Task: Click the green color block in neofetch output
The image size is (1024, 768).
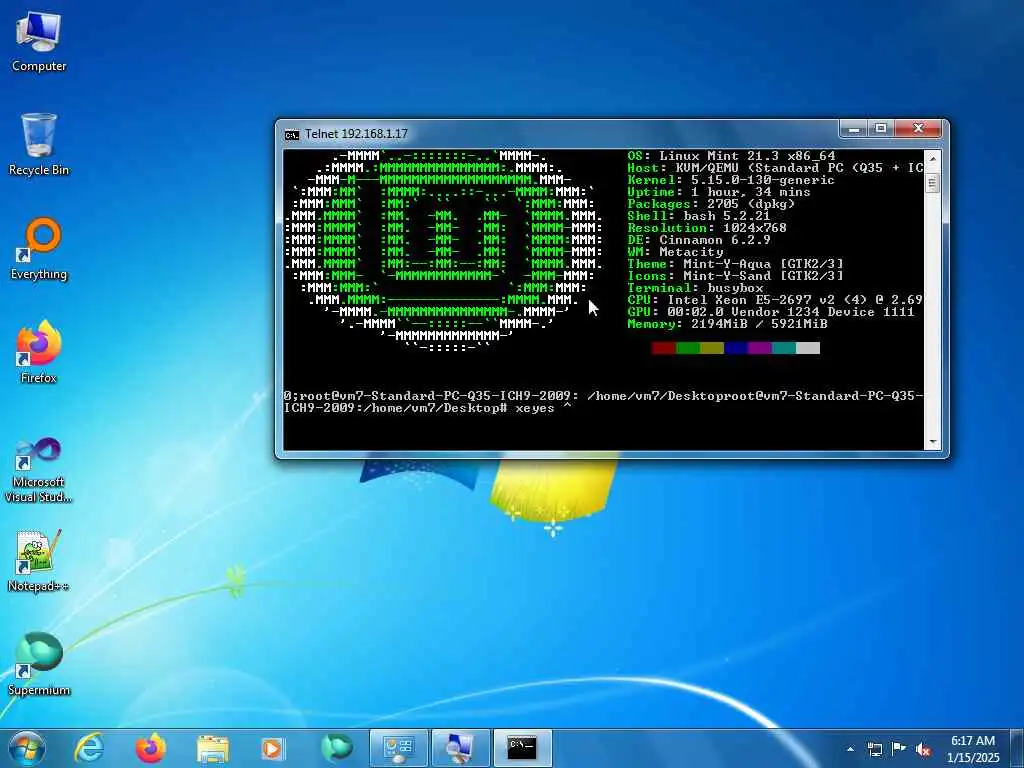Action: tap(688, 348)
